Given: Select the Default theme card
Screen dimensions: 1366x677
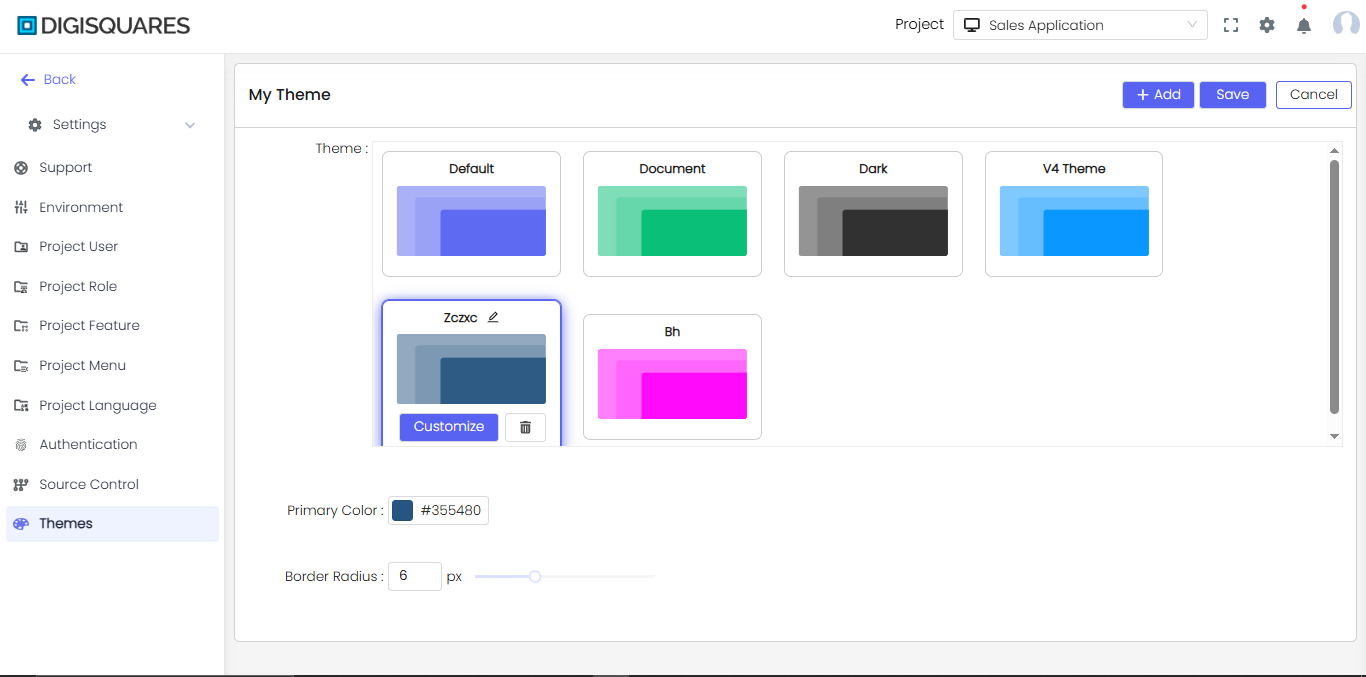Looking at the screenshot, I should pyautogui.click(x=471, y=214).
